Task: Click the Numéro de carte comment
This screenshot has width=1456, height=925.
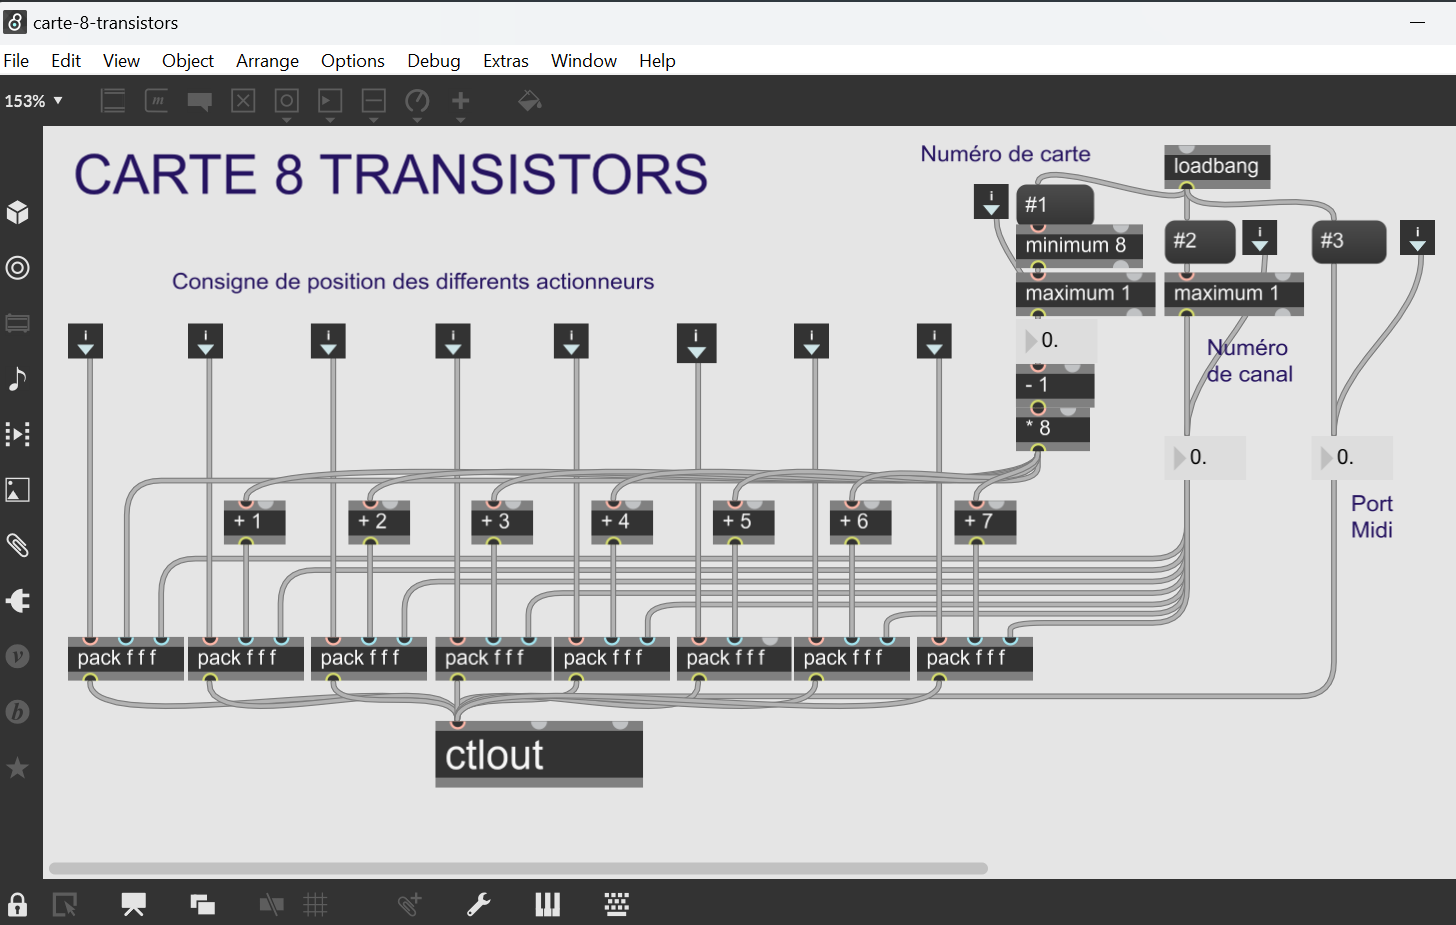Action: point(1005,154)
